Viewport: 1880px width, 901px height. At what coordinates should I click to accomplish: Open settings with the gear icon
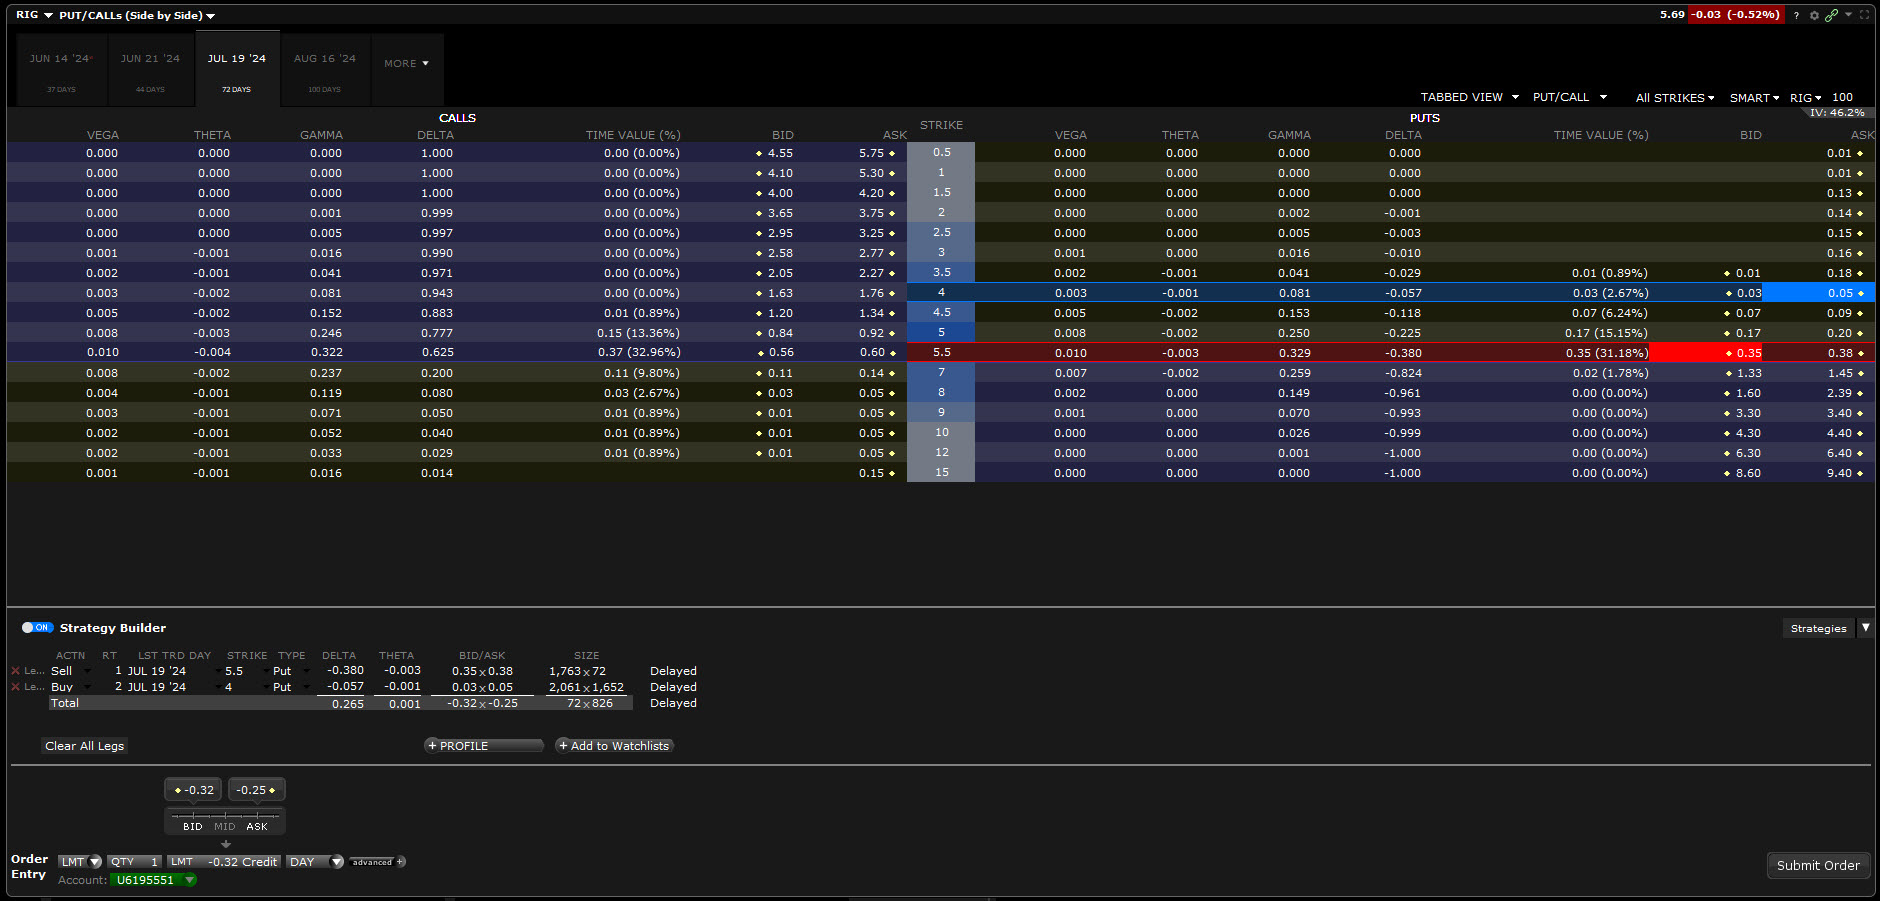(1814, 15)
